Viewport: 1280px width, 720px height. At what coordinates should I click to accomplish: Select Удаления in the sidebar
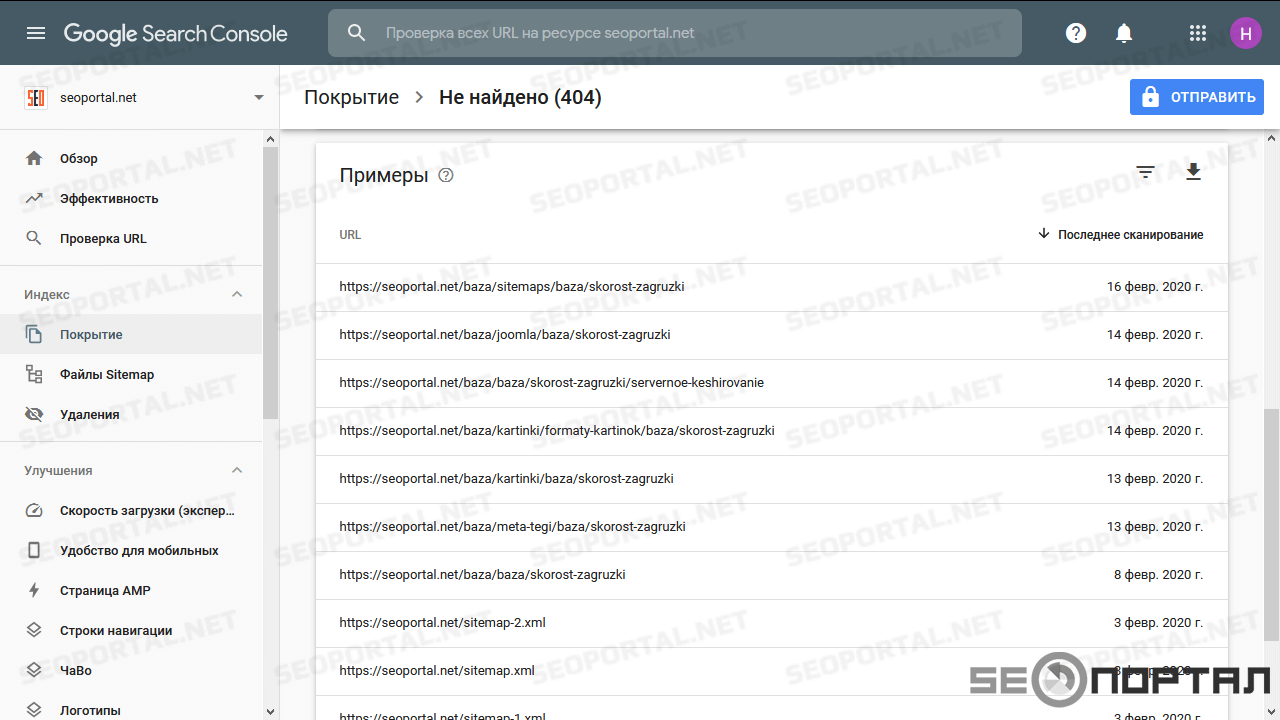pyautogui.click(x=89, y=414)
